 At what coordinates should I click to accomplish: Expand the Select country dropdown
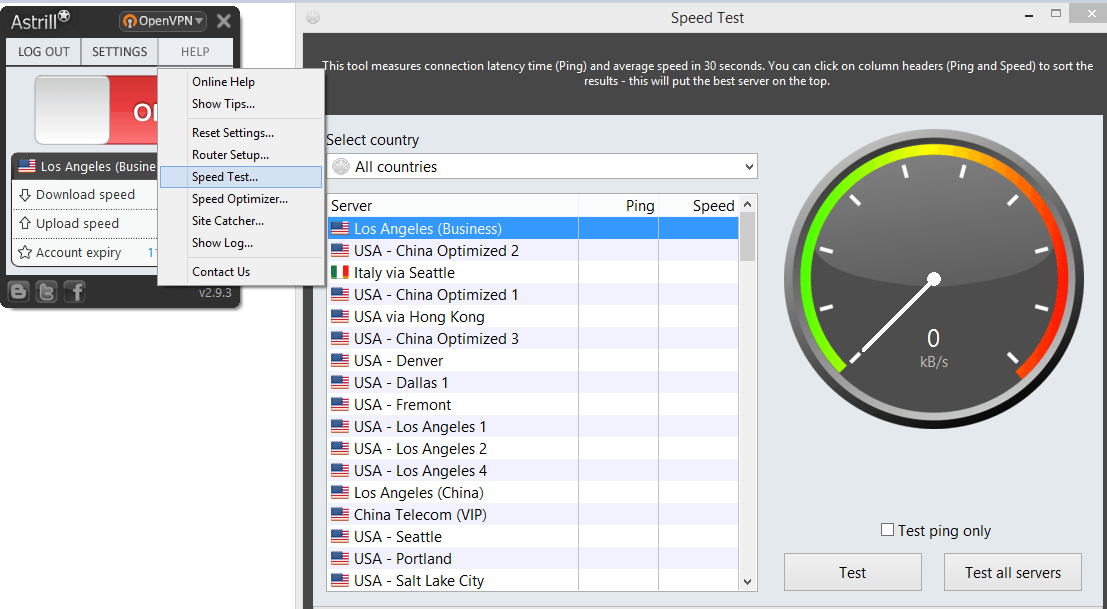[x=541, y=167]
